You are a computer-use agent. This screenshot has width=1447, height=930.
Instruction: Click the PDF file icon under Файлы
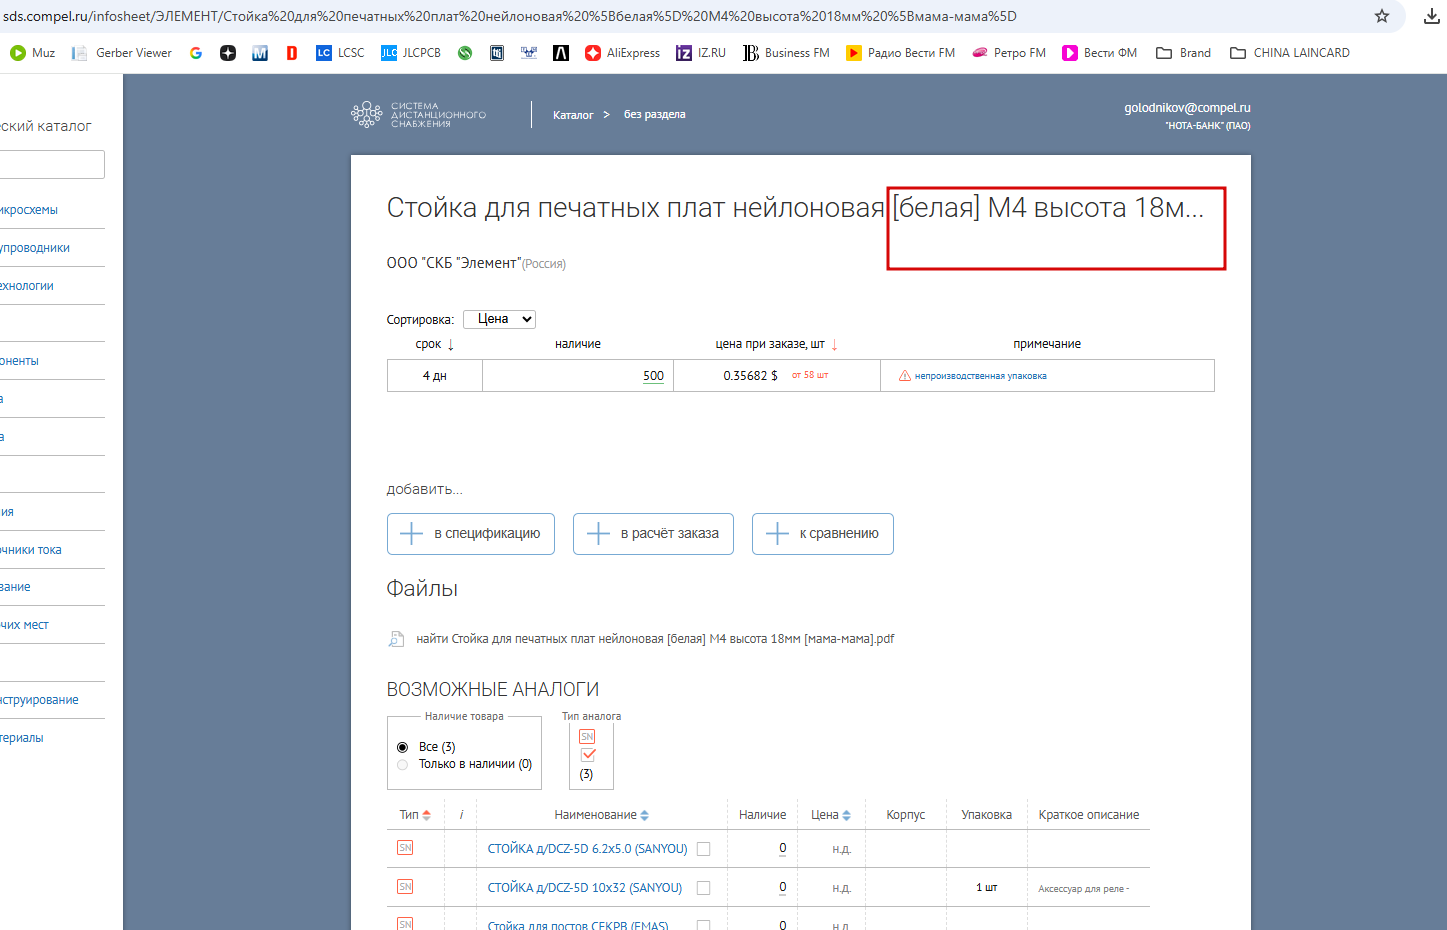(x=396, y=639)
